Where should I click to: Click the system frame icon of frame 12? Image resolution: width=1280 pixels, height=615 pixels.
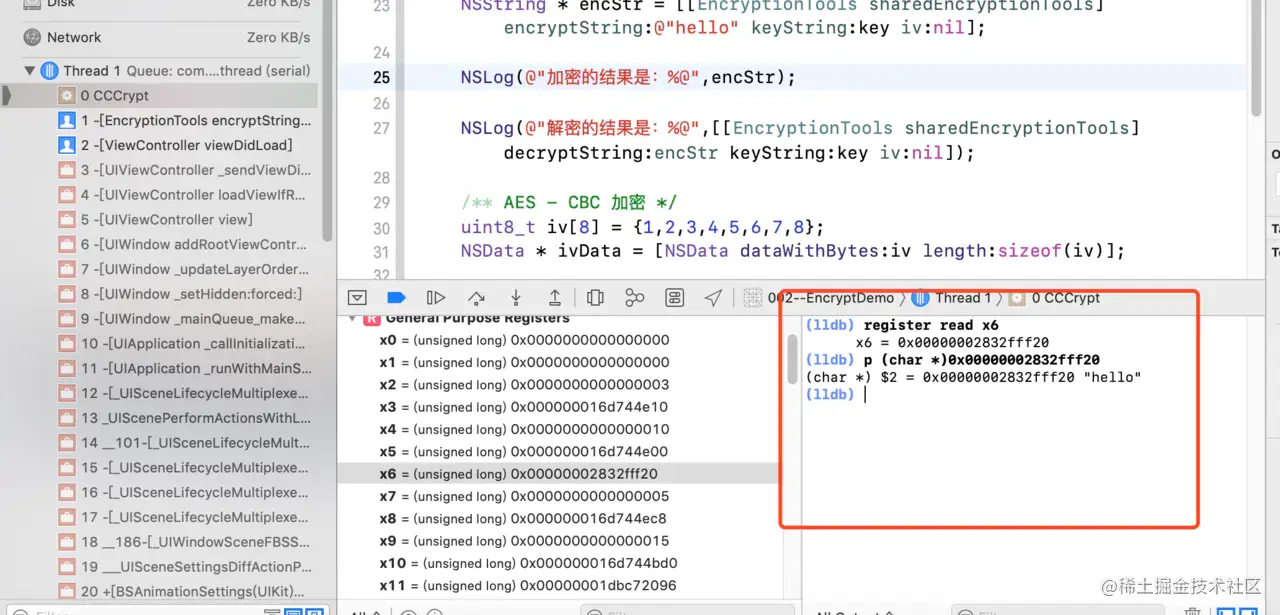[67, 393]
